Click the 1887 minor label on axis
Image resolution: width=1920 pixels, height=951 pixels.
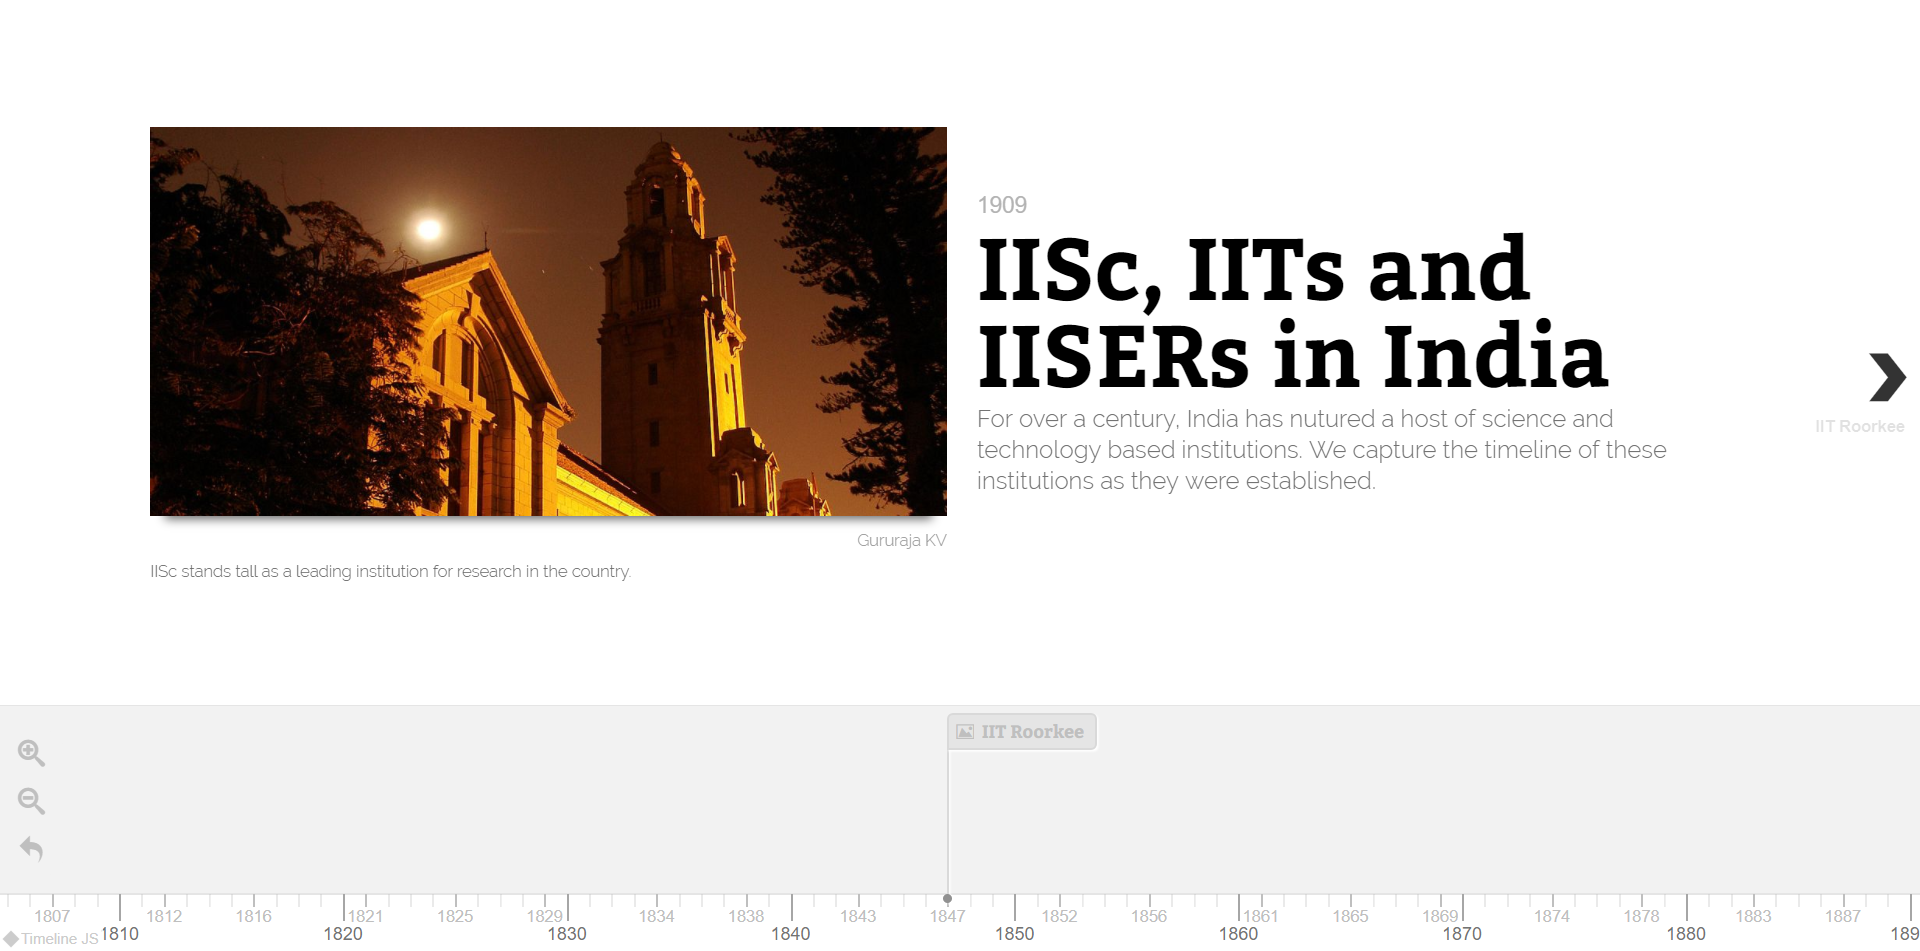1842,916
